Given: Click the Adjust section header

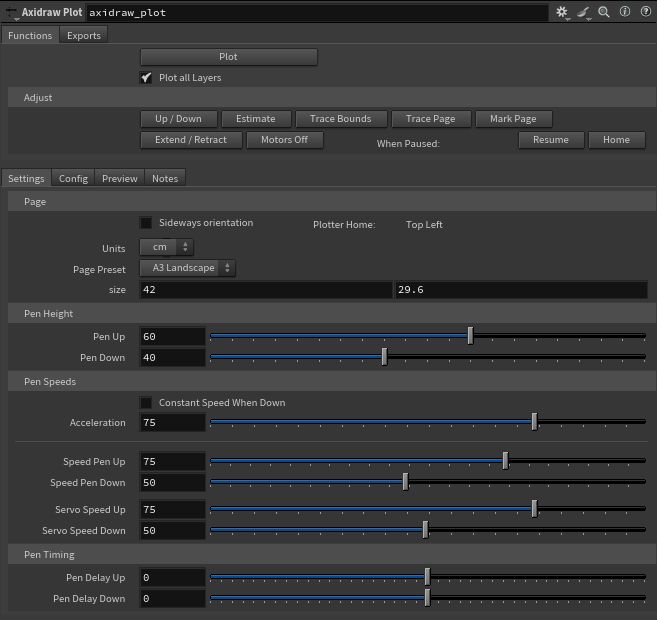Looking at the screenshot, I should pos(332,98).
